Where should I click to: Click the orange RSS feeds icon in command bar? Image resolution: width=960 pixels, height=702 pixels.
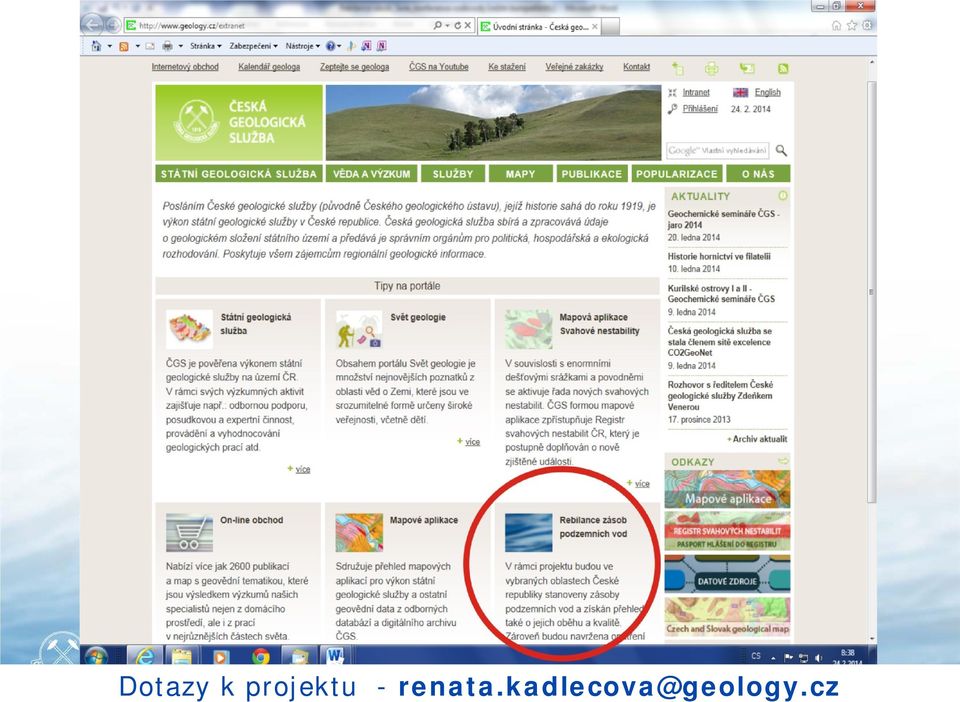(124, 46)
